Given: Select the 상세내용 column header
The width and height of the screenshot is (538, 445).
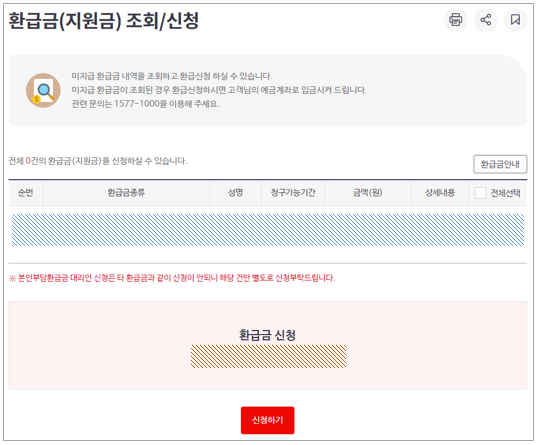Looking at the screenshot, I should coord(440,193).
